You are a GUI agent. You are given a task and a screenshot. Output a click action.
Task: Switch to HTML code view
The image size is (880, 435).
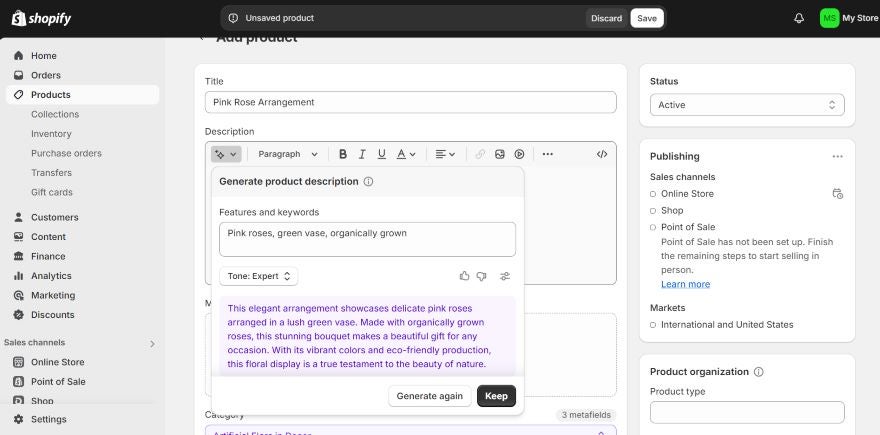[x=602, y=154]
